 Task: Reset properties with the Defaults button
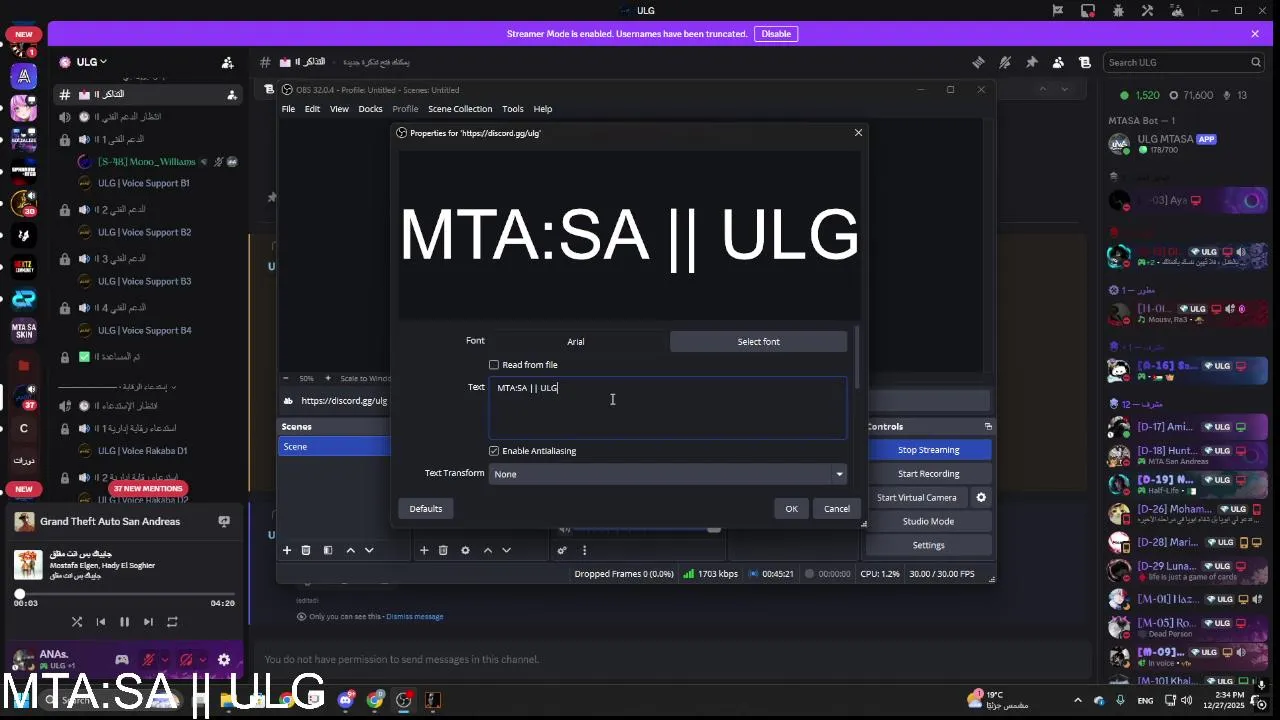pos(425,509)
